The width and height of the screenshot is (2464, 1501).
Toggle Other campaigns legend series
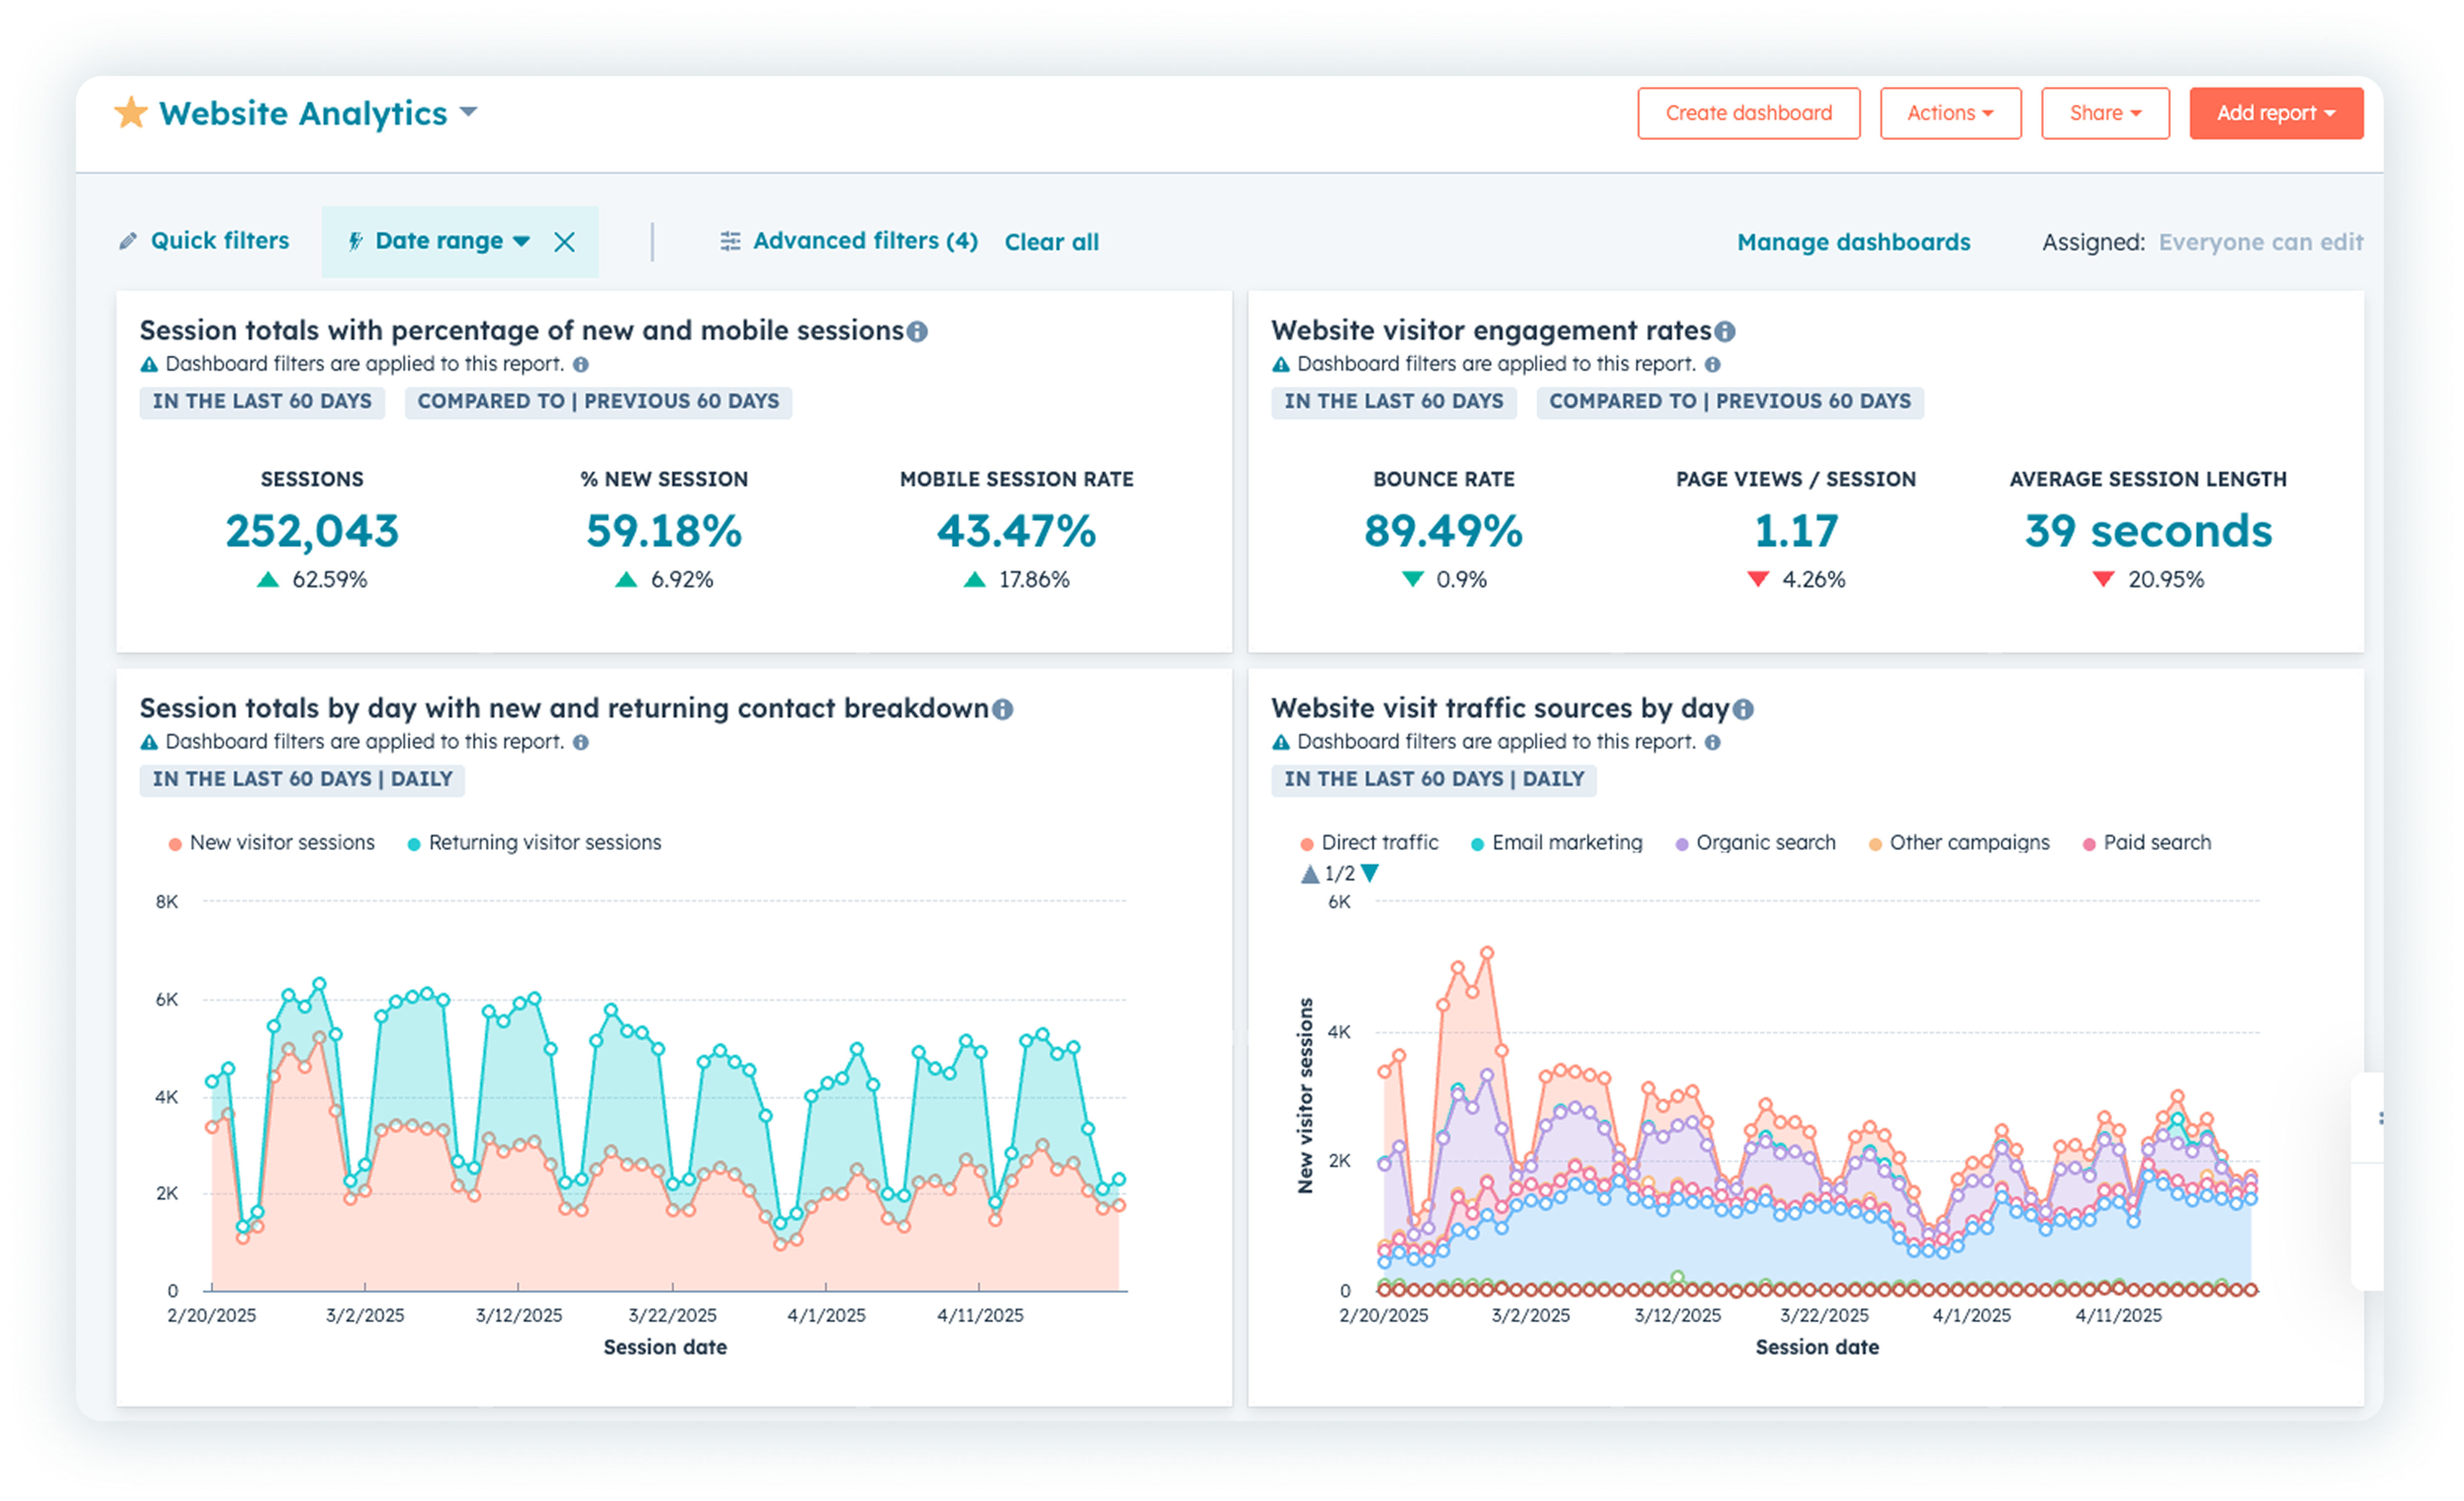point(1959,843)
